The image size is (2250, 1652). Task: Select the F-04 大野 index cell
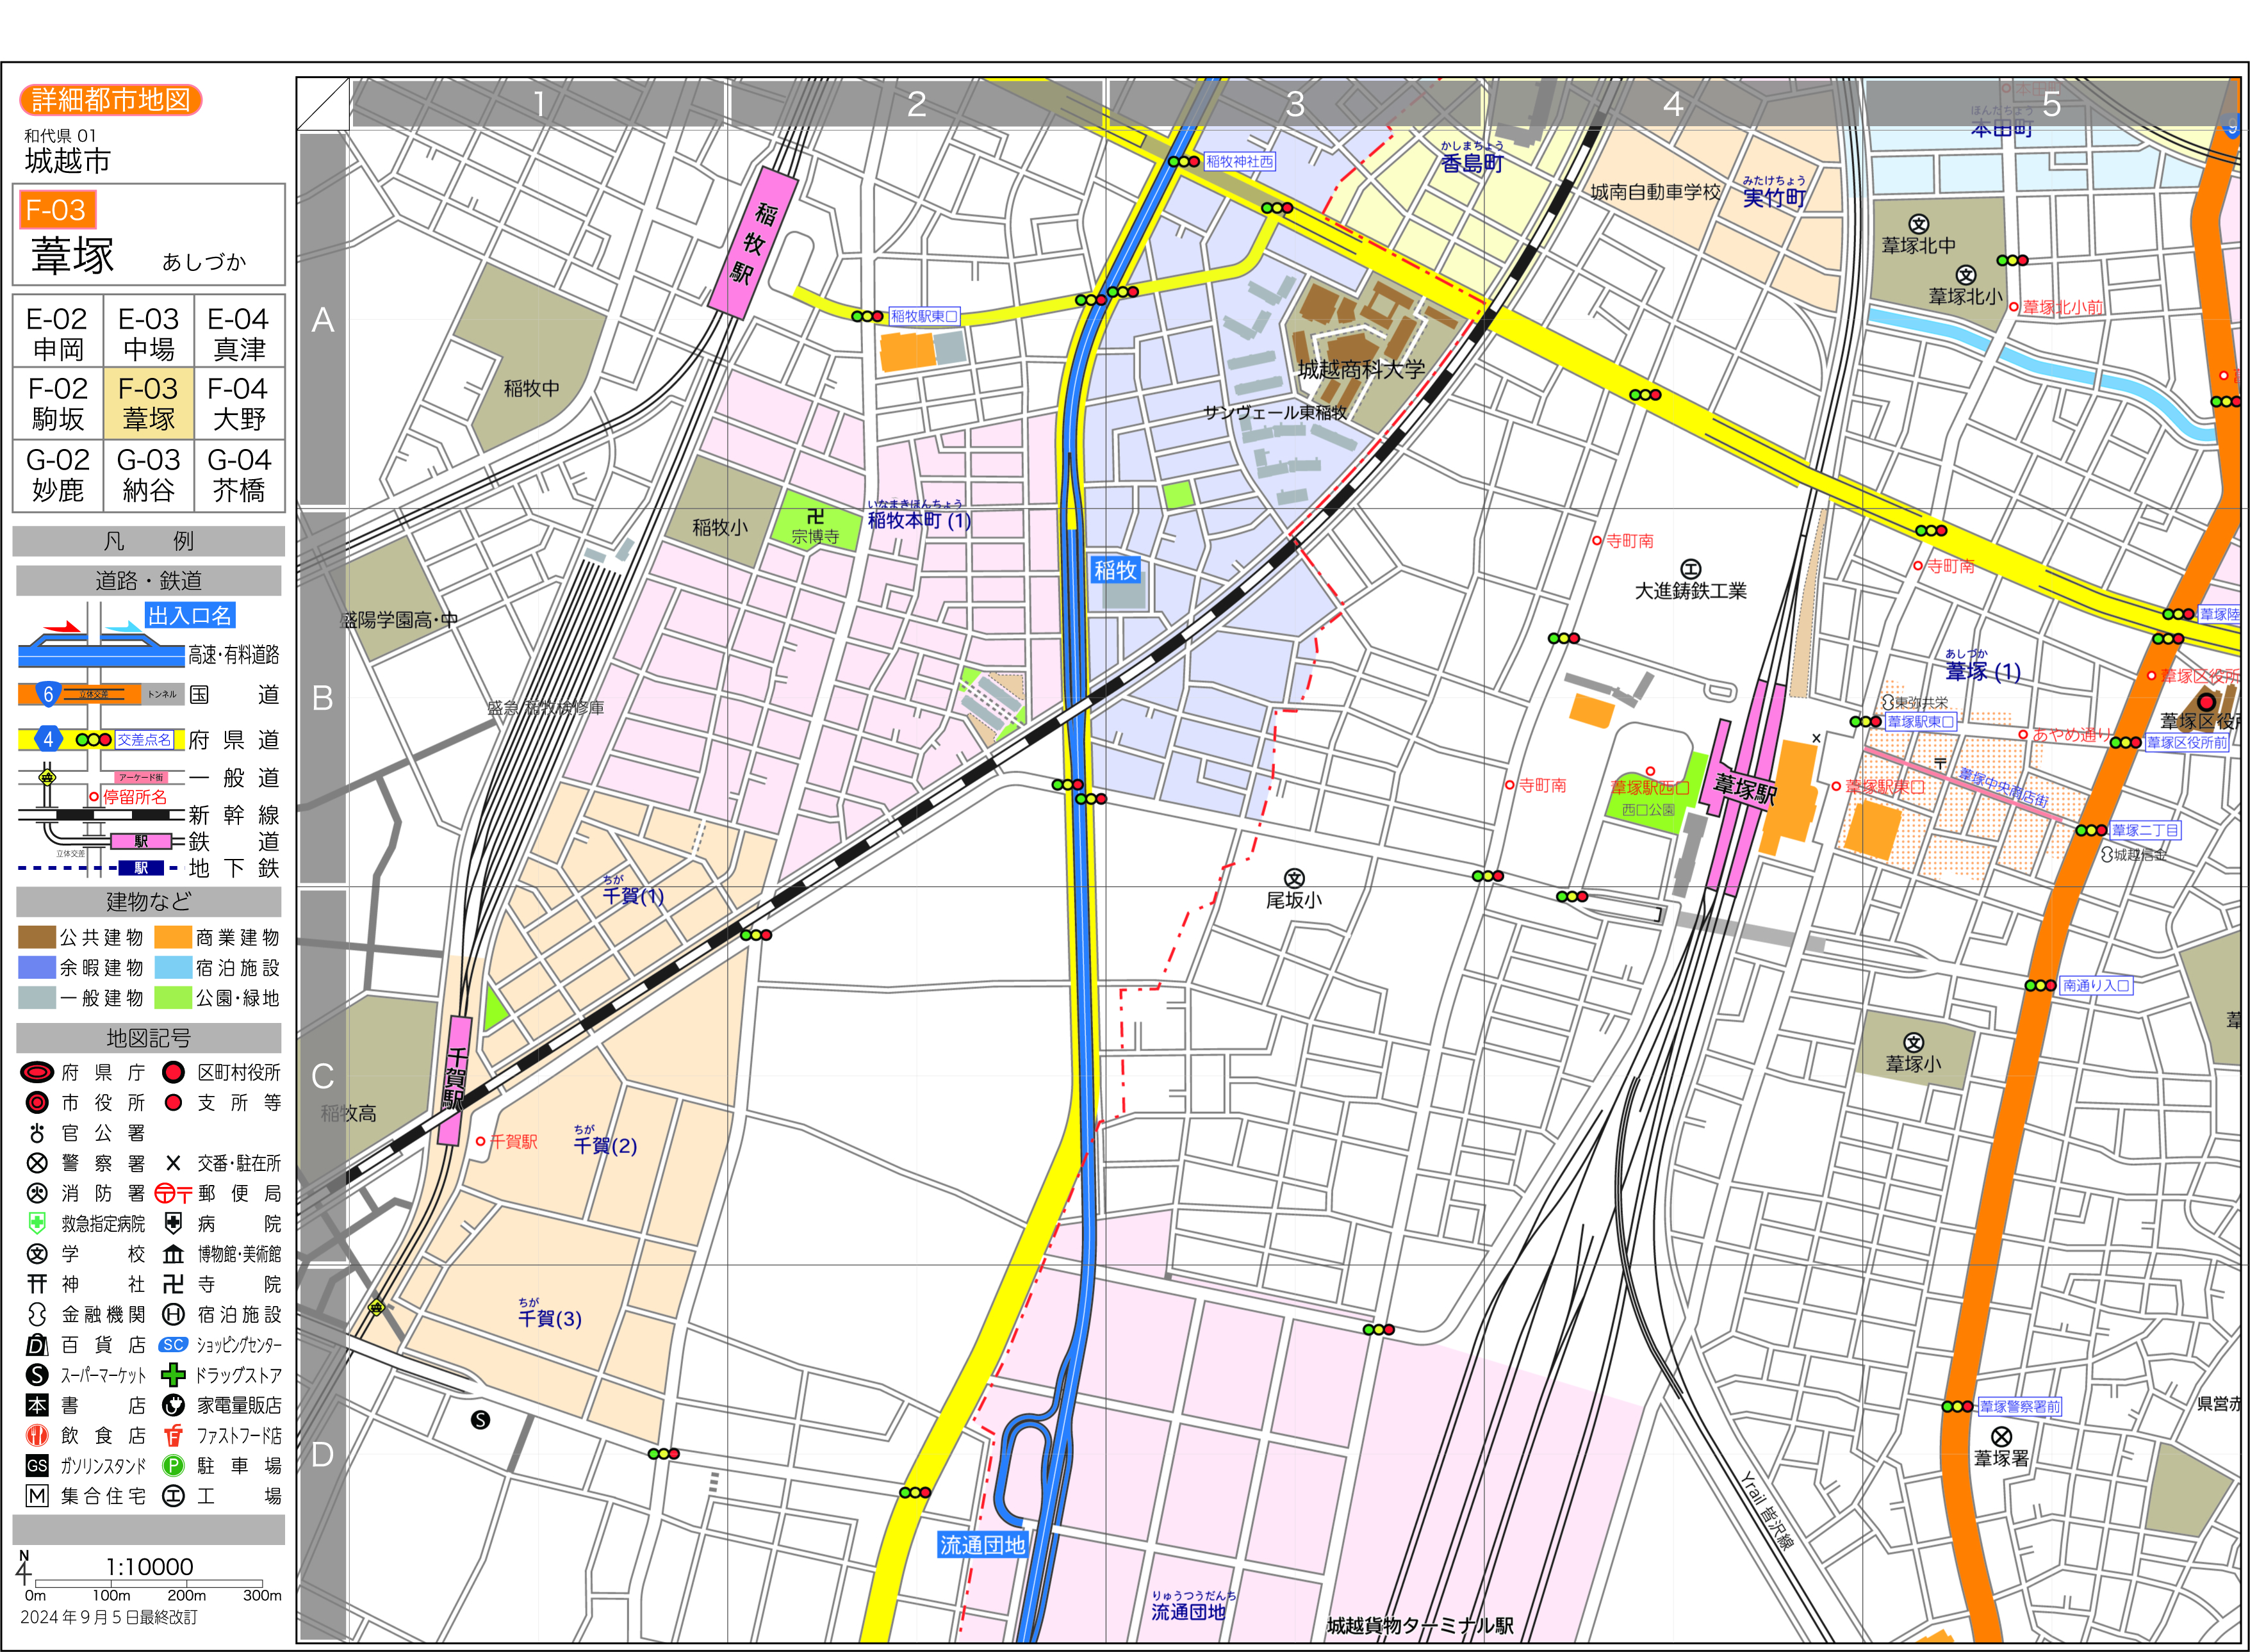(239, 403)
